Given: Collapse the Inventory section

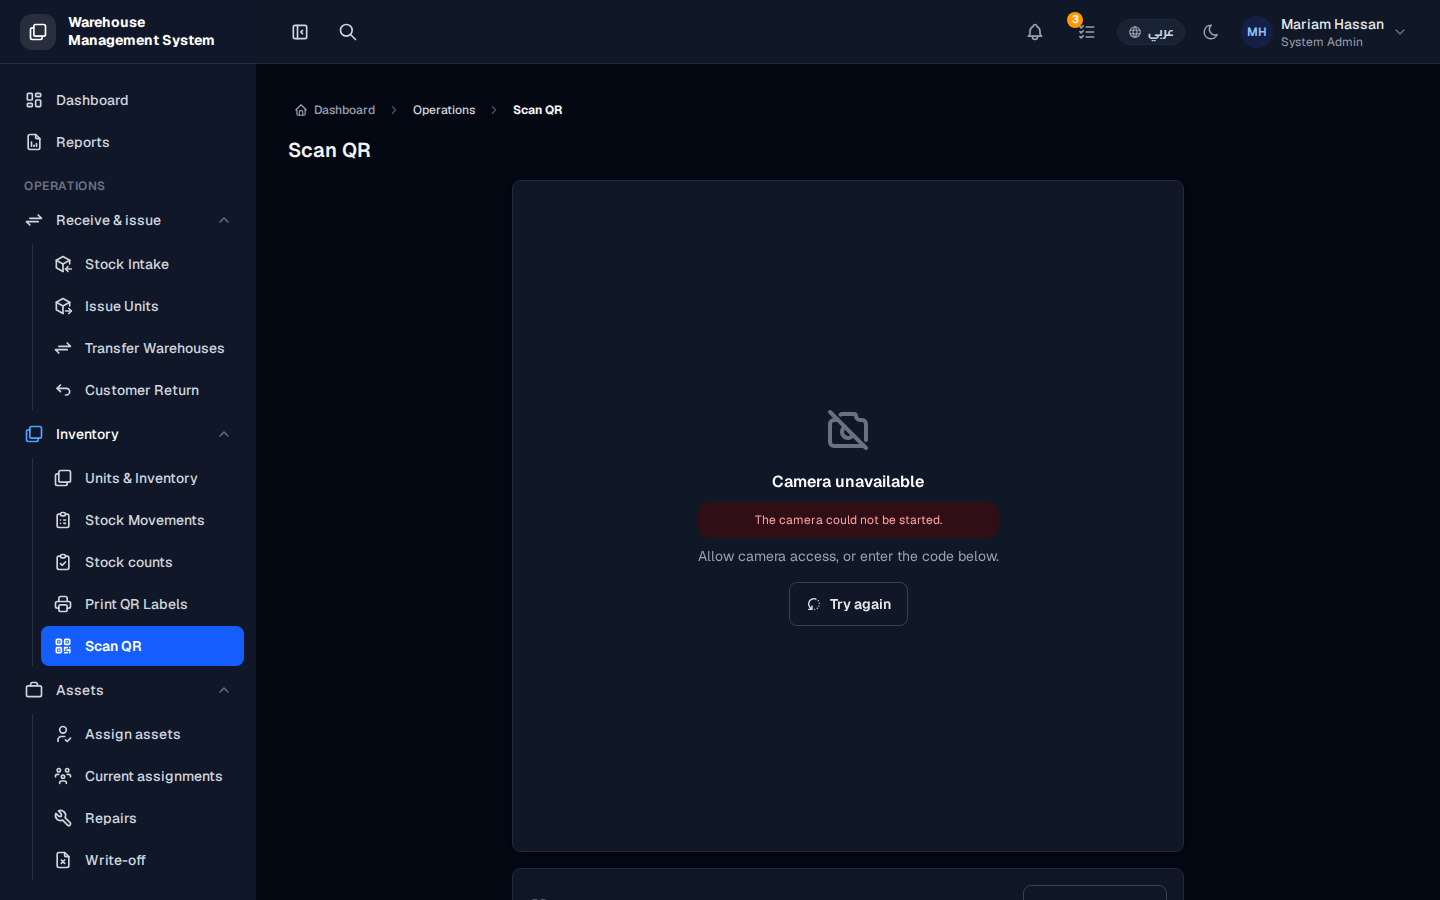Looking at the screenshot, I should pyautogui.click(x=128, y=434).
